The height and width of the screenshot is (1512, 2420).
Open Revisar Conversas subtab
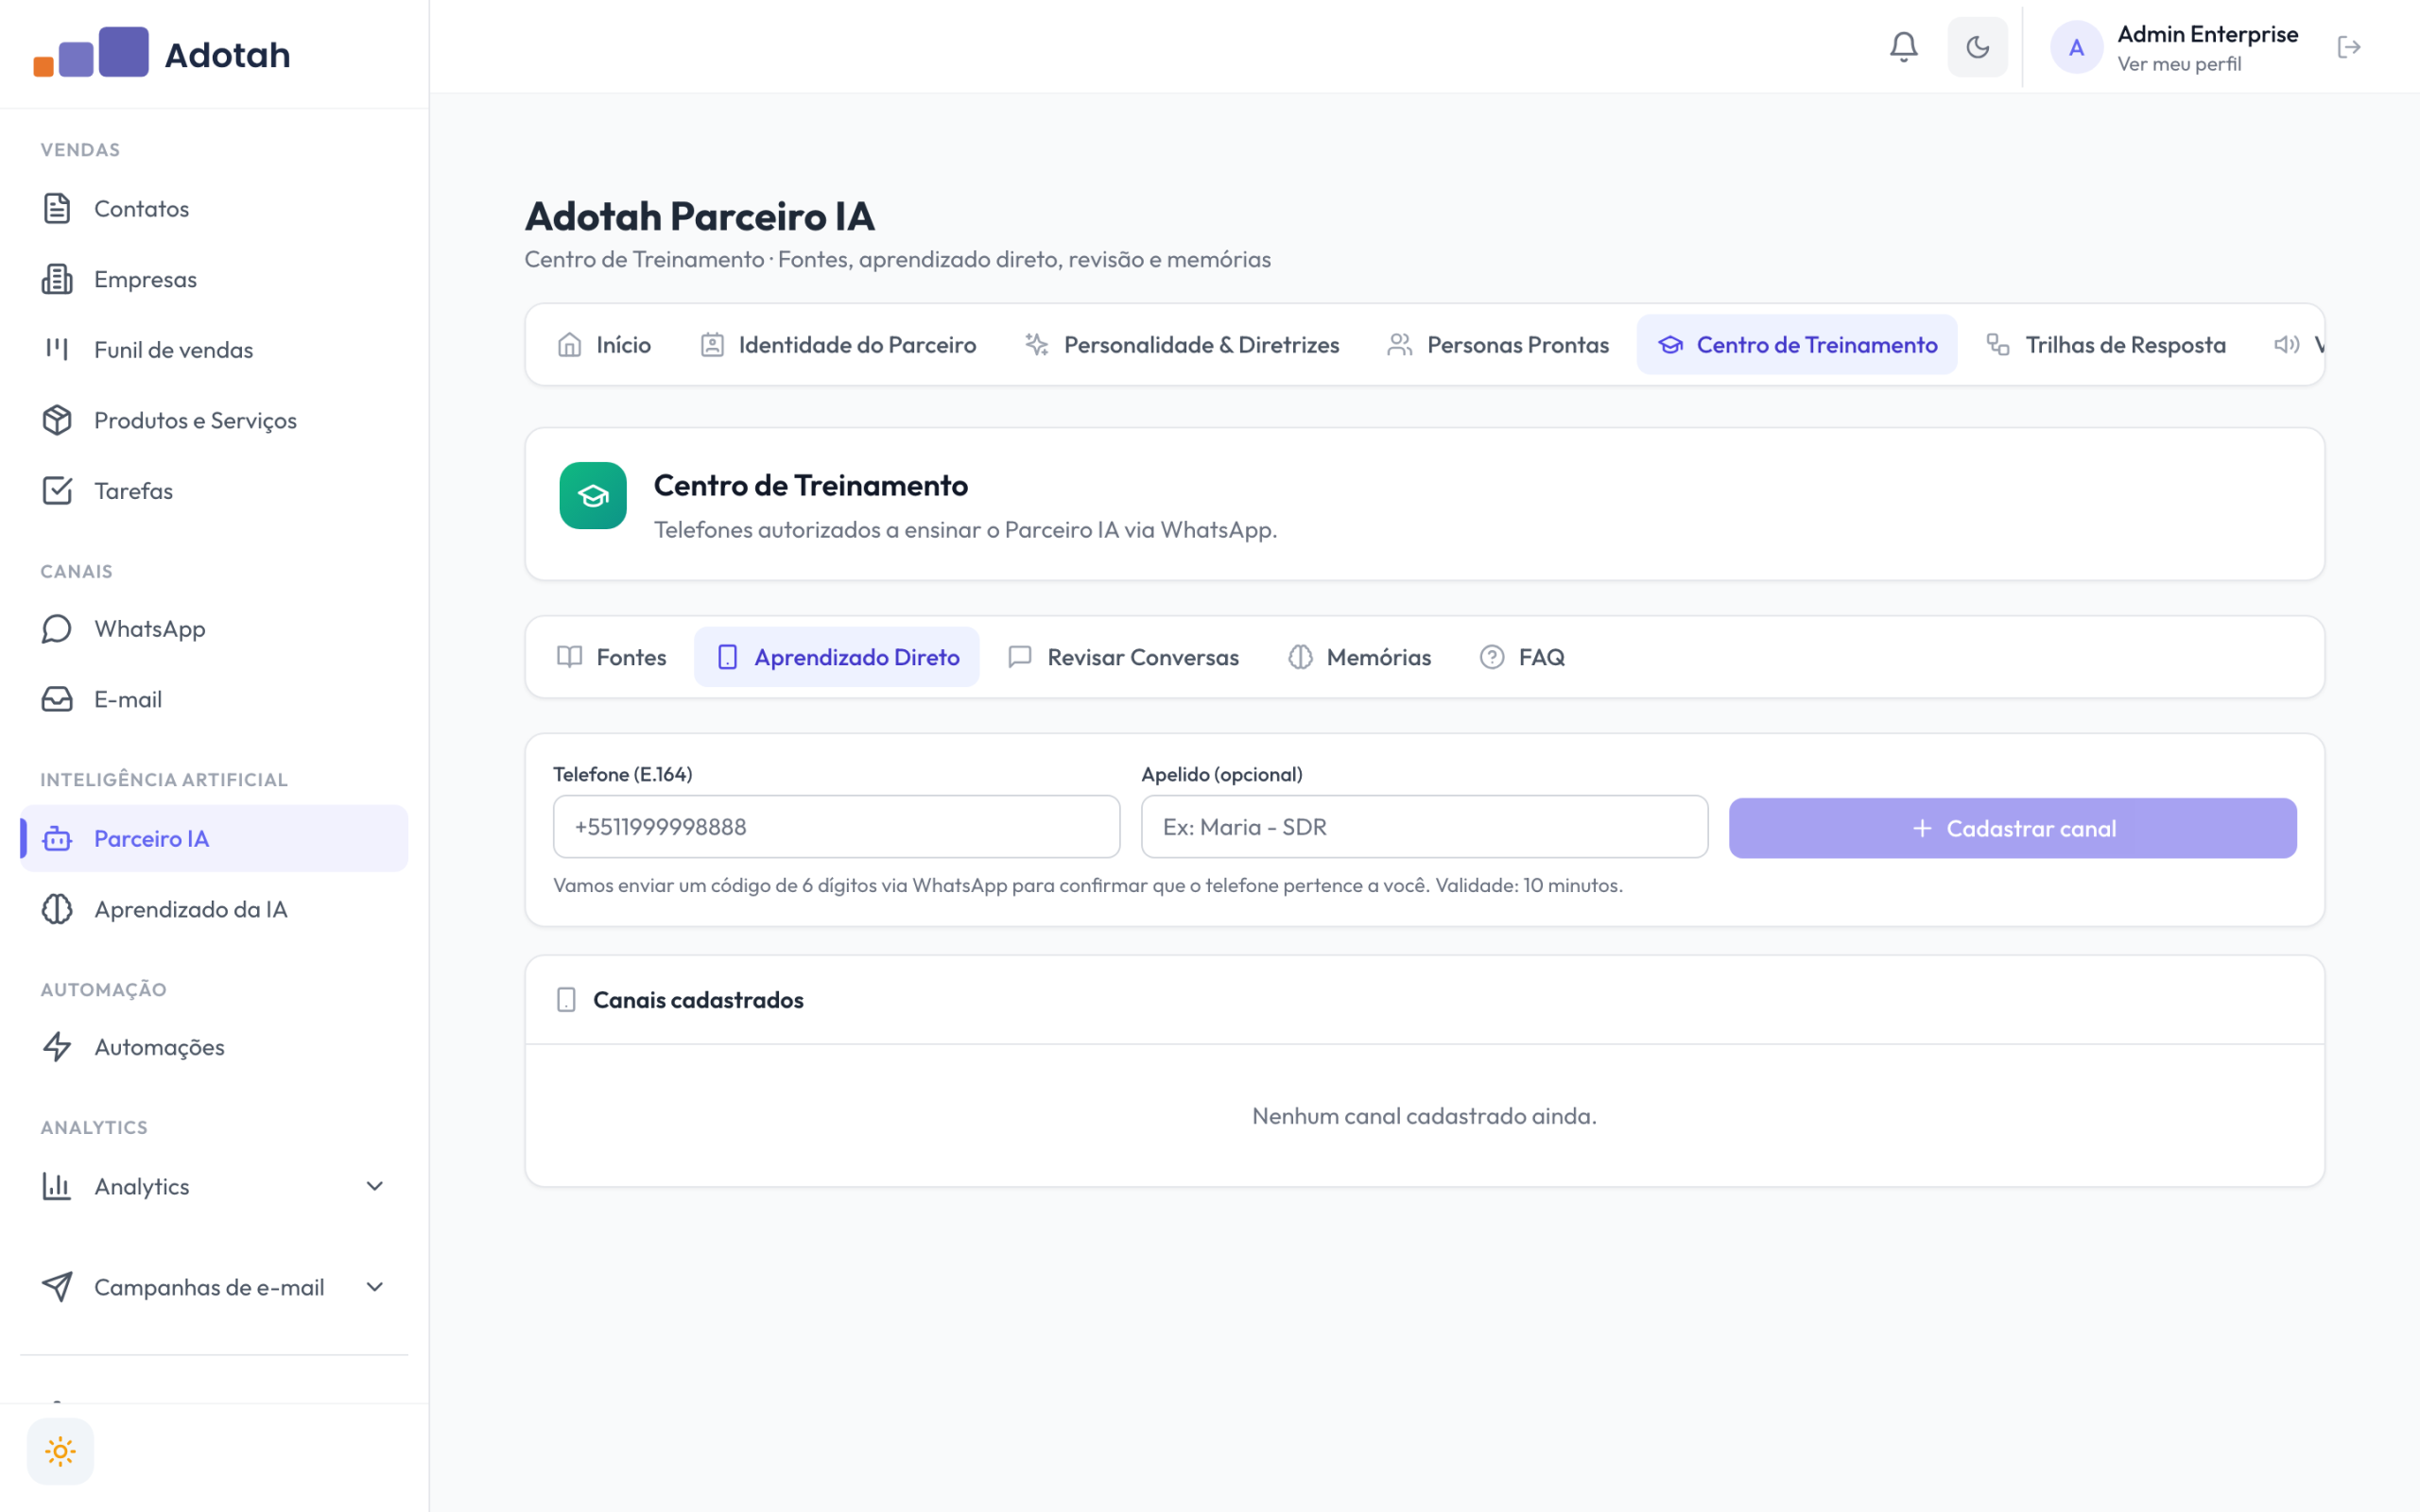click(1124, 657)
